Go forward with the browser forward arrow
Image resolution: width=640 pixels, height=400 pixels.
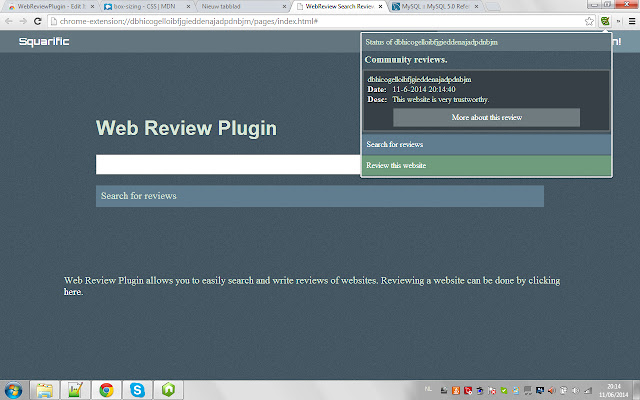[23, 21]
